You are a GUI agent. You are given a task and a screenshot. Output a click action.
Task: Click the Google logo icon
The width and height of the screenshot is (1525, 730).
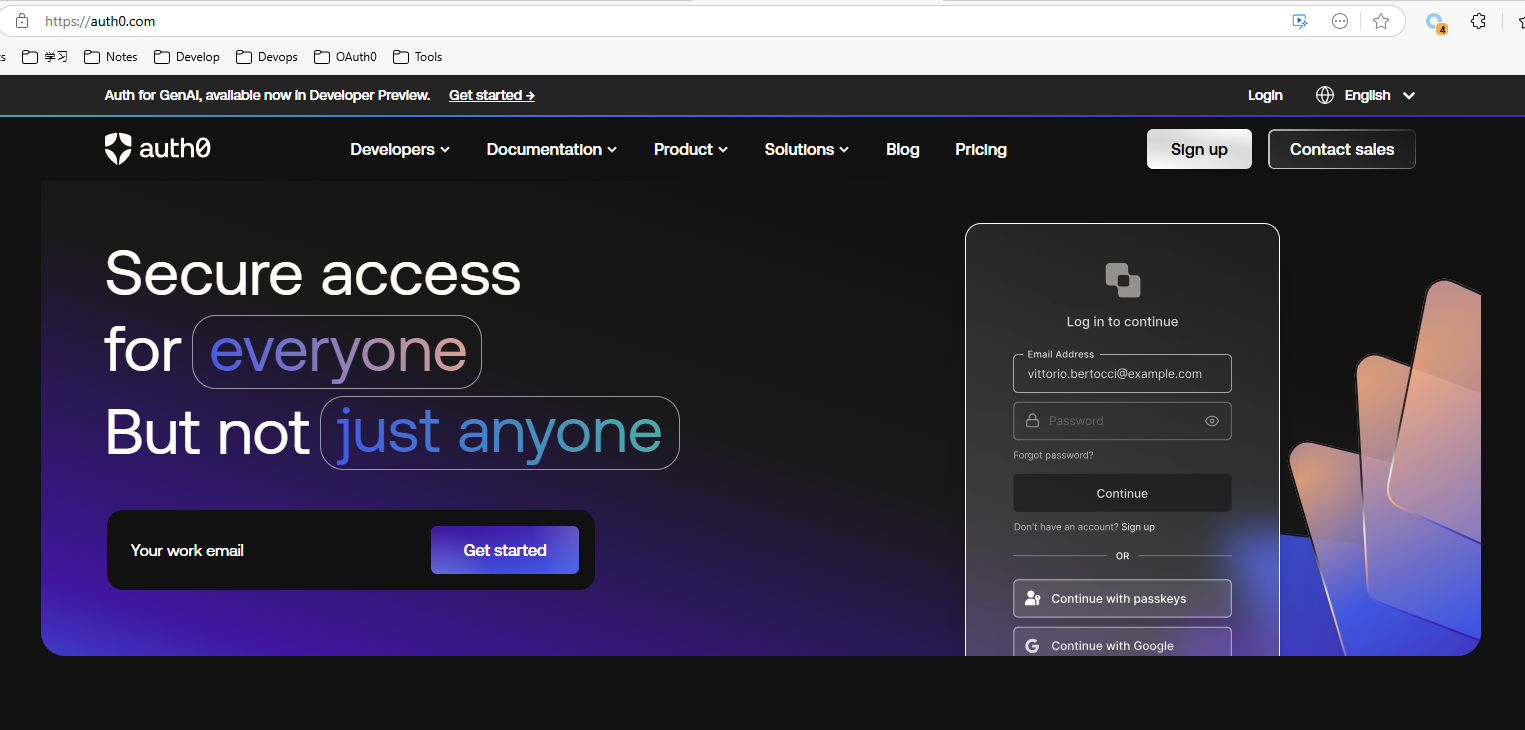pyautogui.click(x=1032, y=646)
